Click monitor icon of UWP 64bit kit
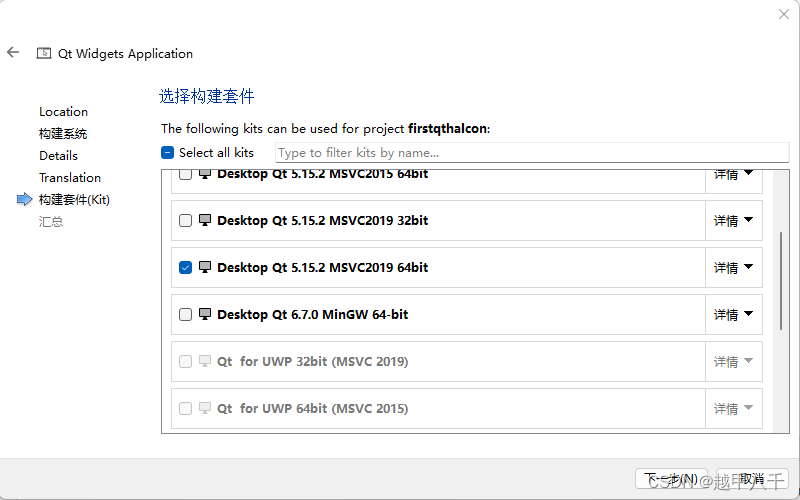This screenshot has height=500, width=800. pyautogui.click(x=205, y=408)
